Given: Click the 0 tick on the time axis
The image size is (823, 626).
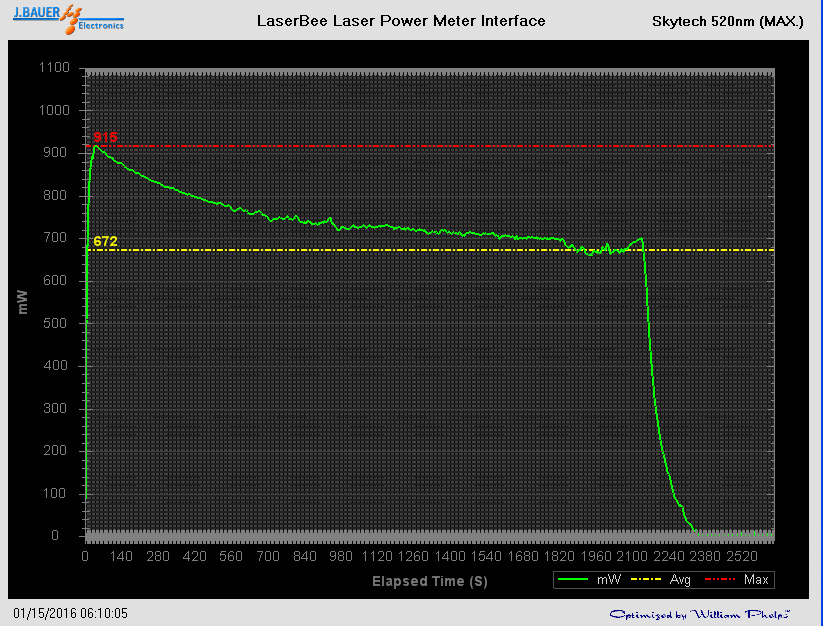Looking at the screenshot, I should point(86,556).
